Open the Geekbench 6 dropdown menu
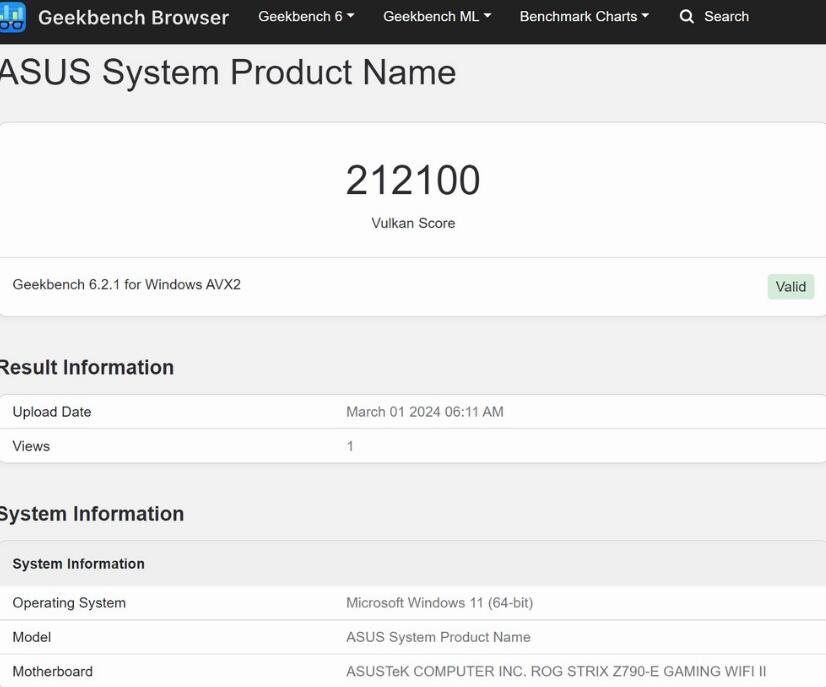826x687 pixels. tap(306, 17)
